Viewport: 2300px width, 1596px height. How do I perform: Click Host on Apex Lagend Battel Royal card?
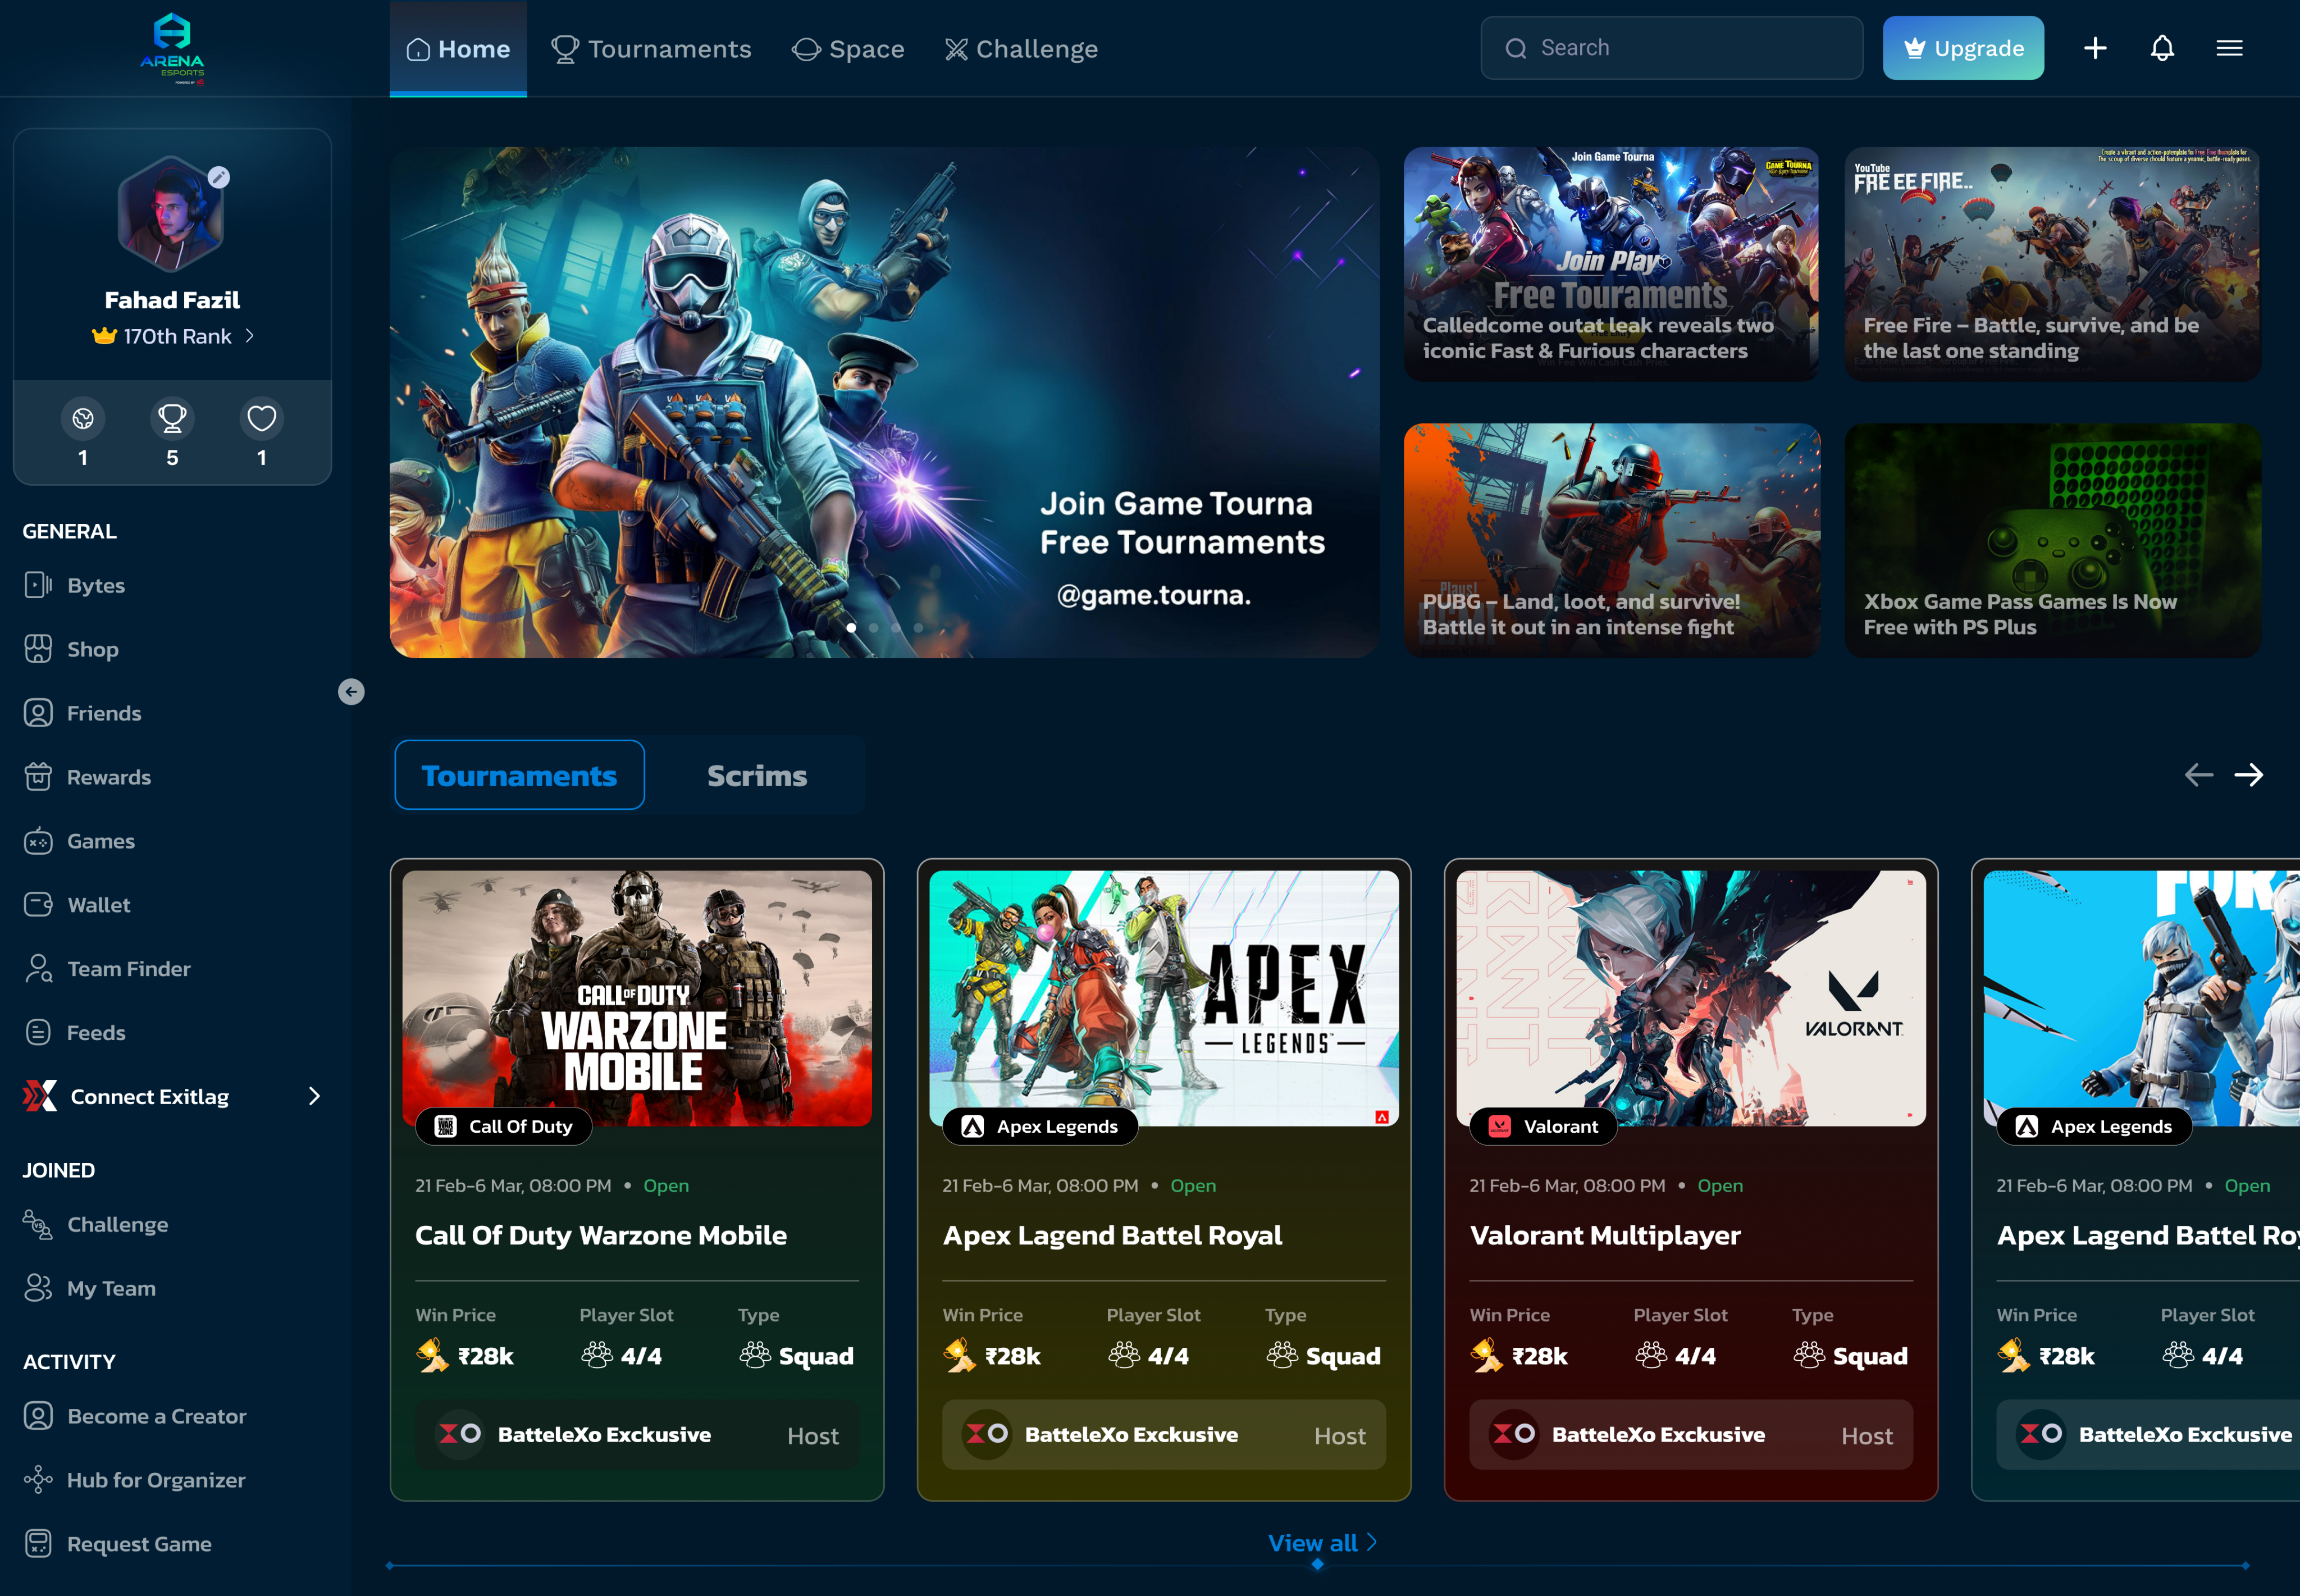coord(1339,1436)
